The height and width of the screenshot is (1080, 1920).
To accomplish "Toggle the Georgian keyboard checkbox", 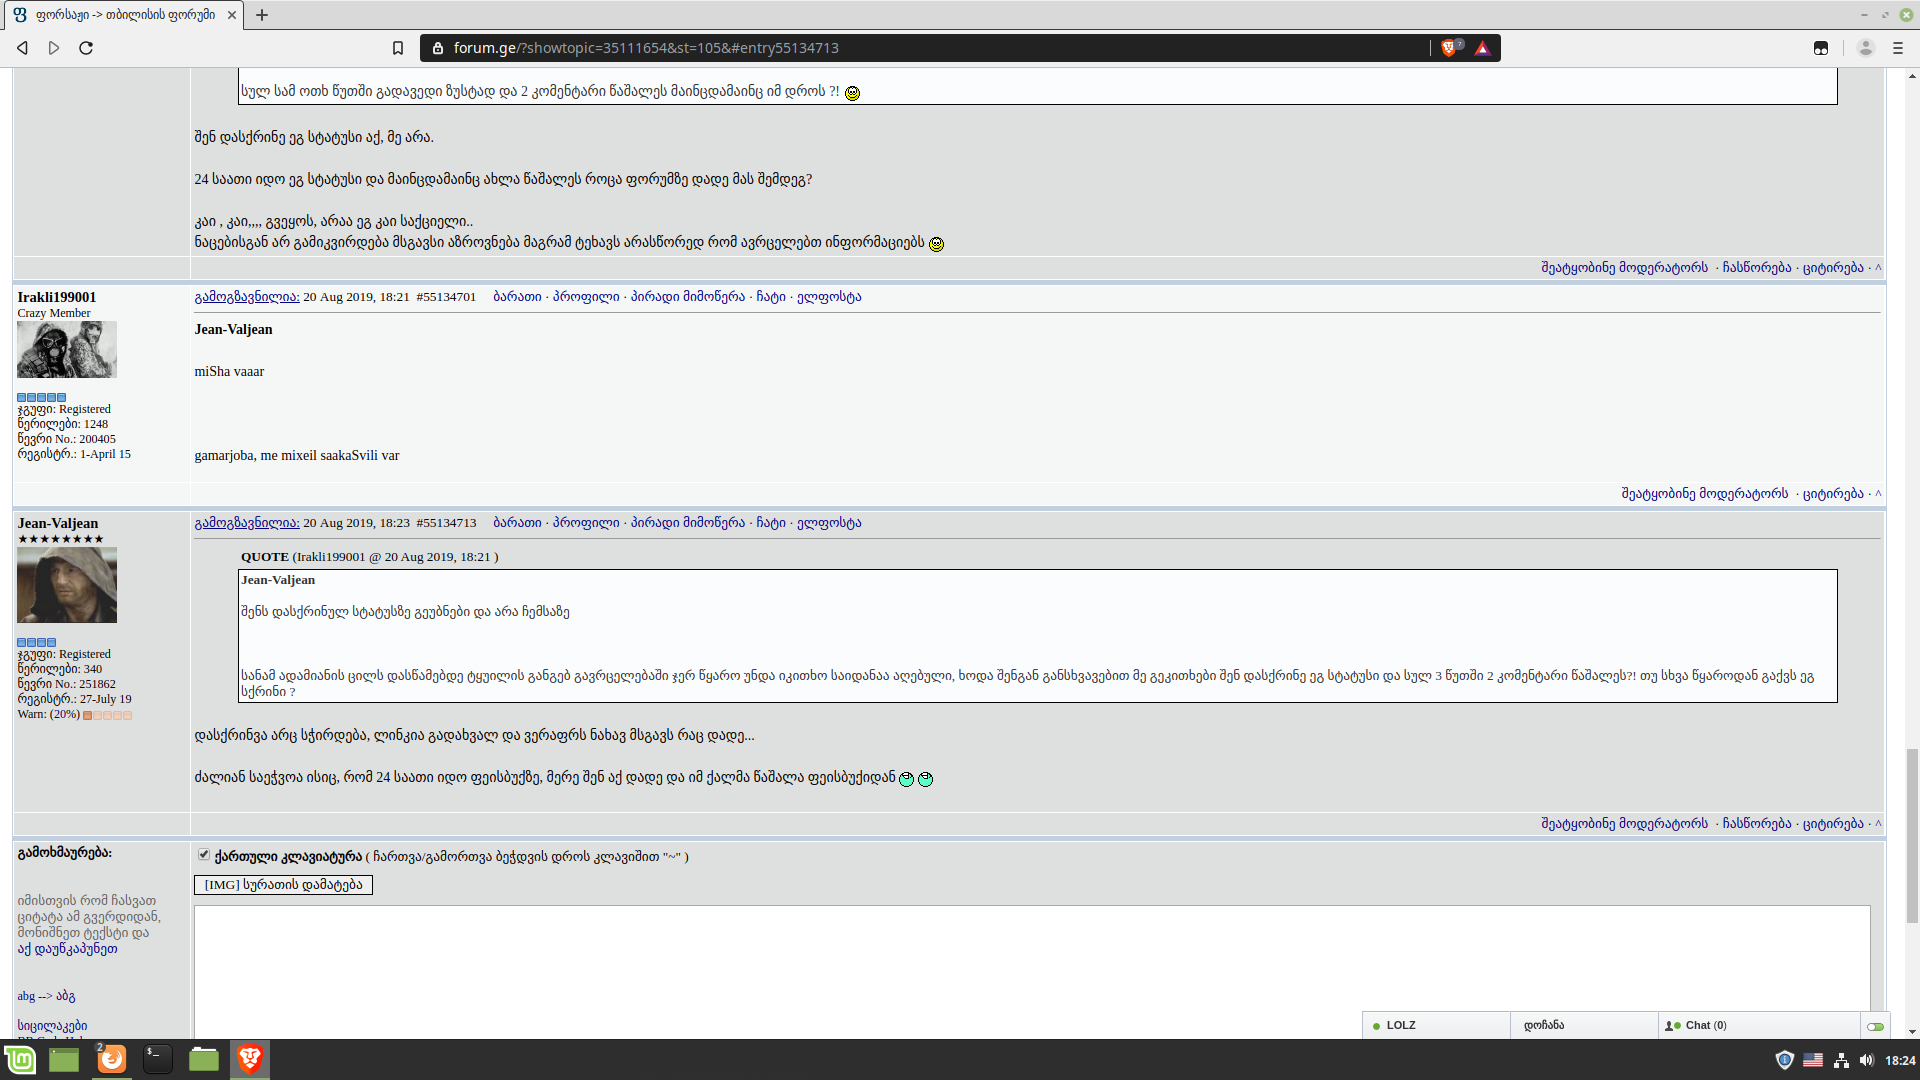I will (204, 855).
